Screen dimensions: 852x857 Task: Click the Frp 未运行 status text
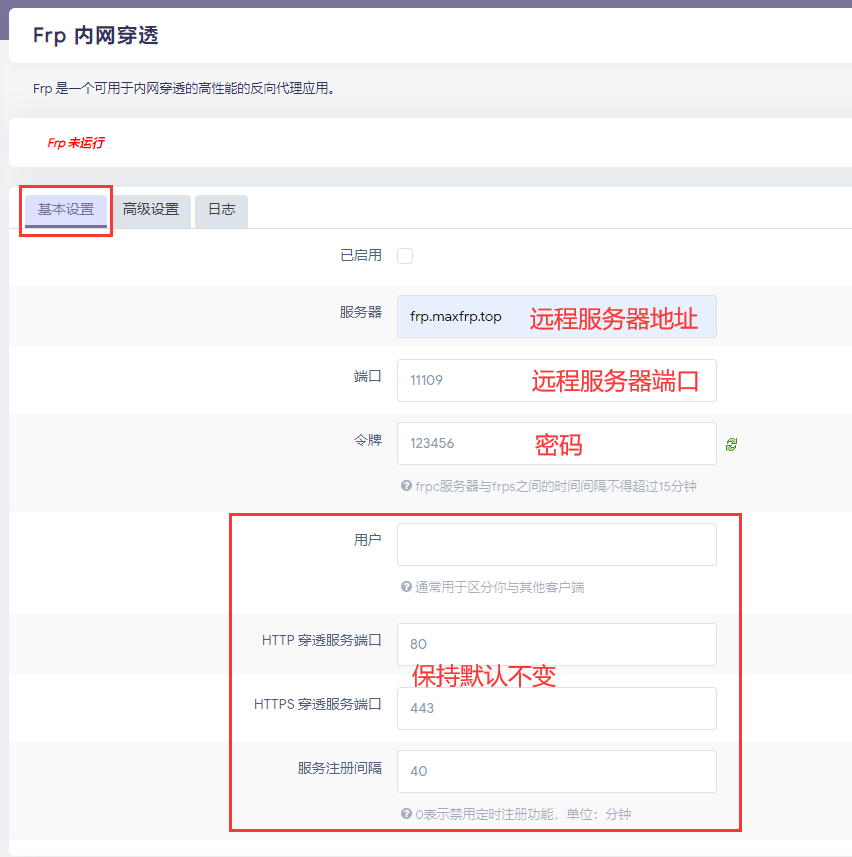tap(75, 143)
